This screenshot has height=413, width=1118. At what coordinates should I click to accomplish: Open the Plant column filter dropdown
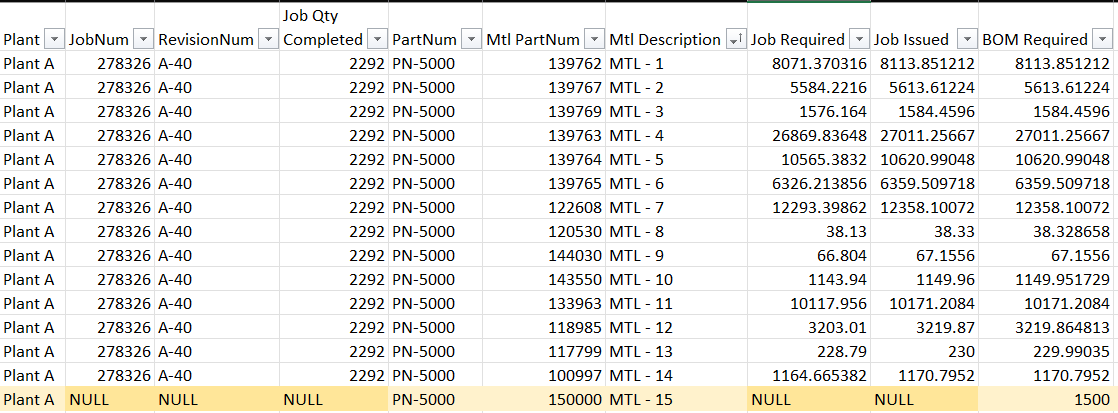(54, 40)
